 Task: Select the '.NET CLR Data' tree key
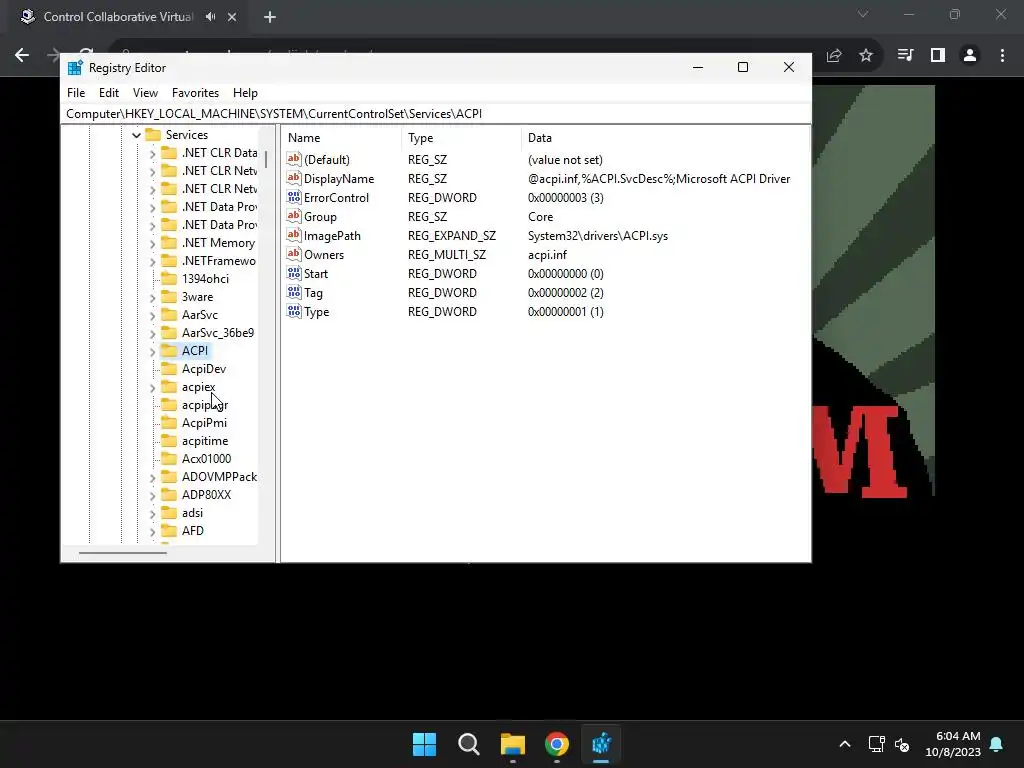pos(219,153)
